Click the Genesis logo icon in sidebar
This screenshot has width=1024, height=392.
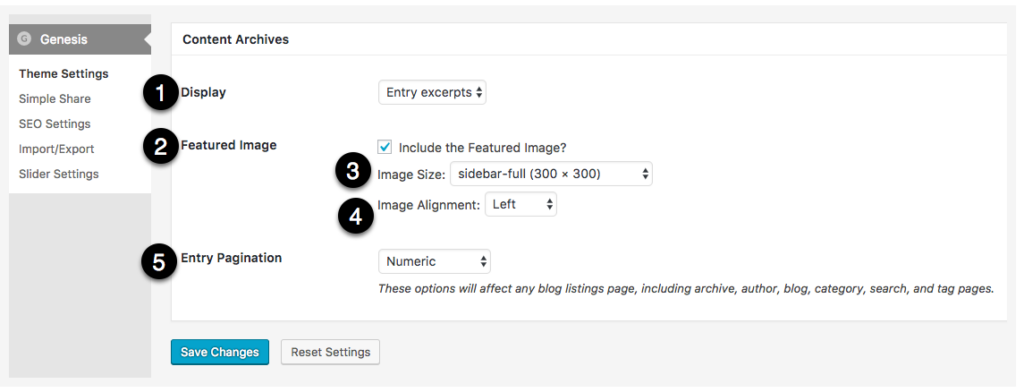25,39
